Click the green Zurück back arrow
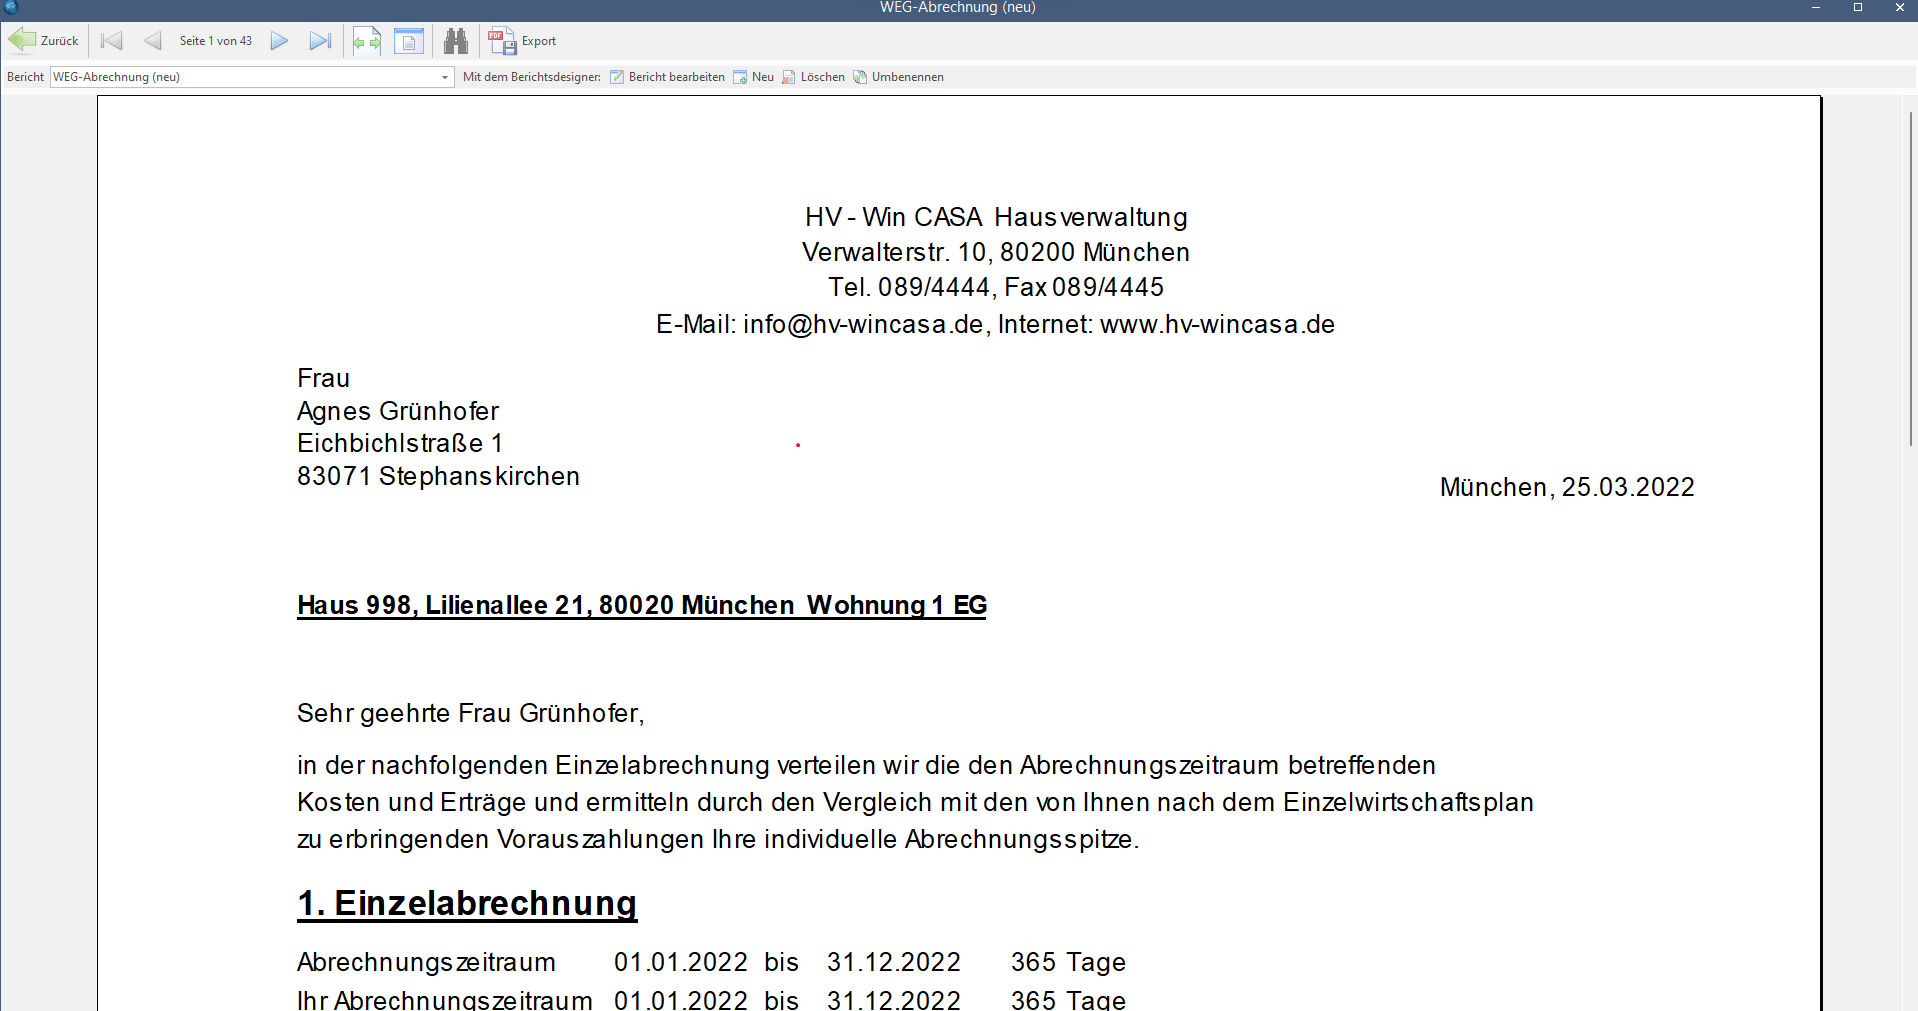 point(43,41)
